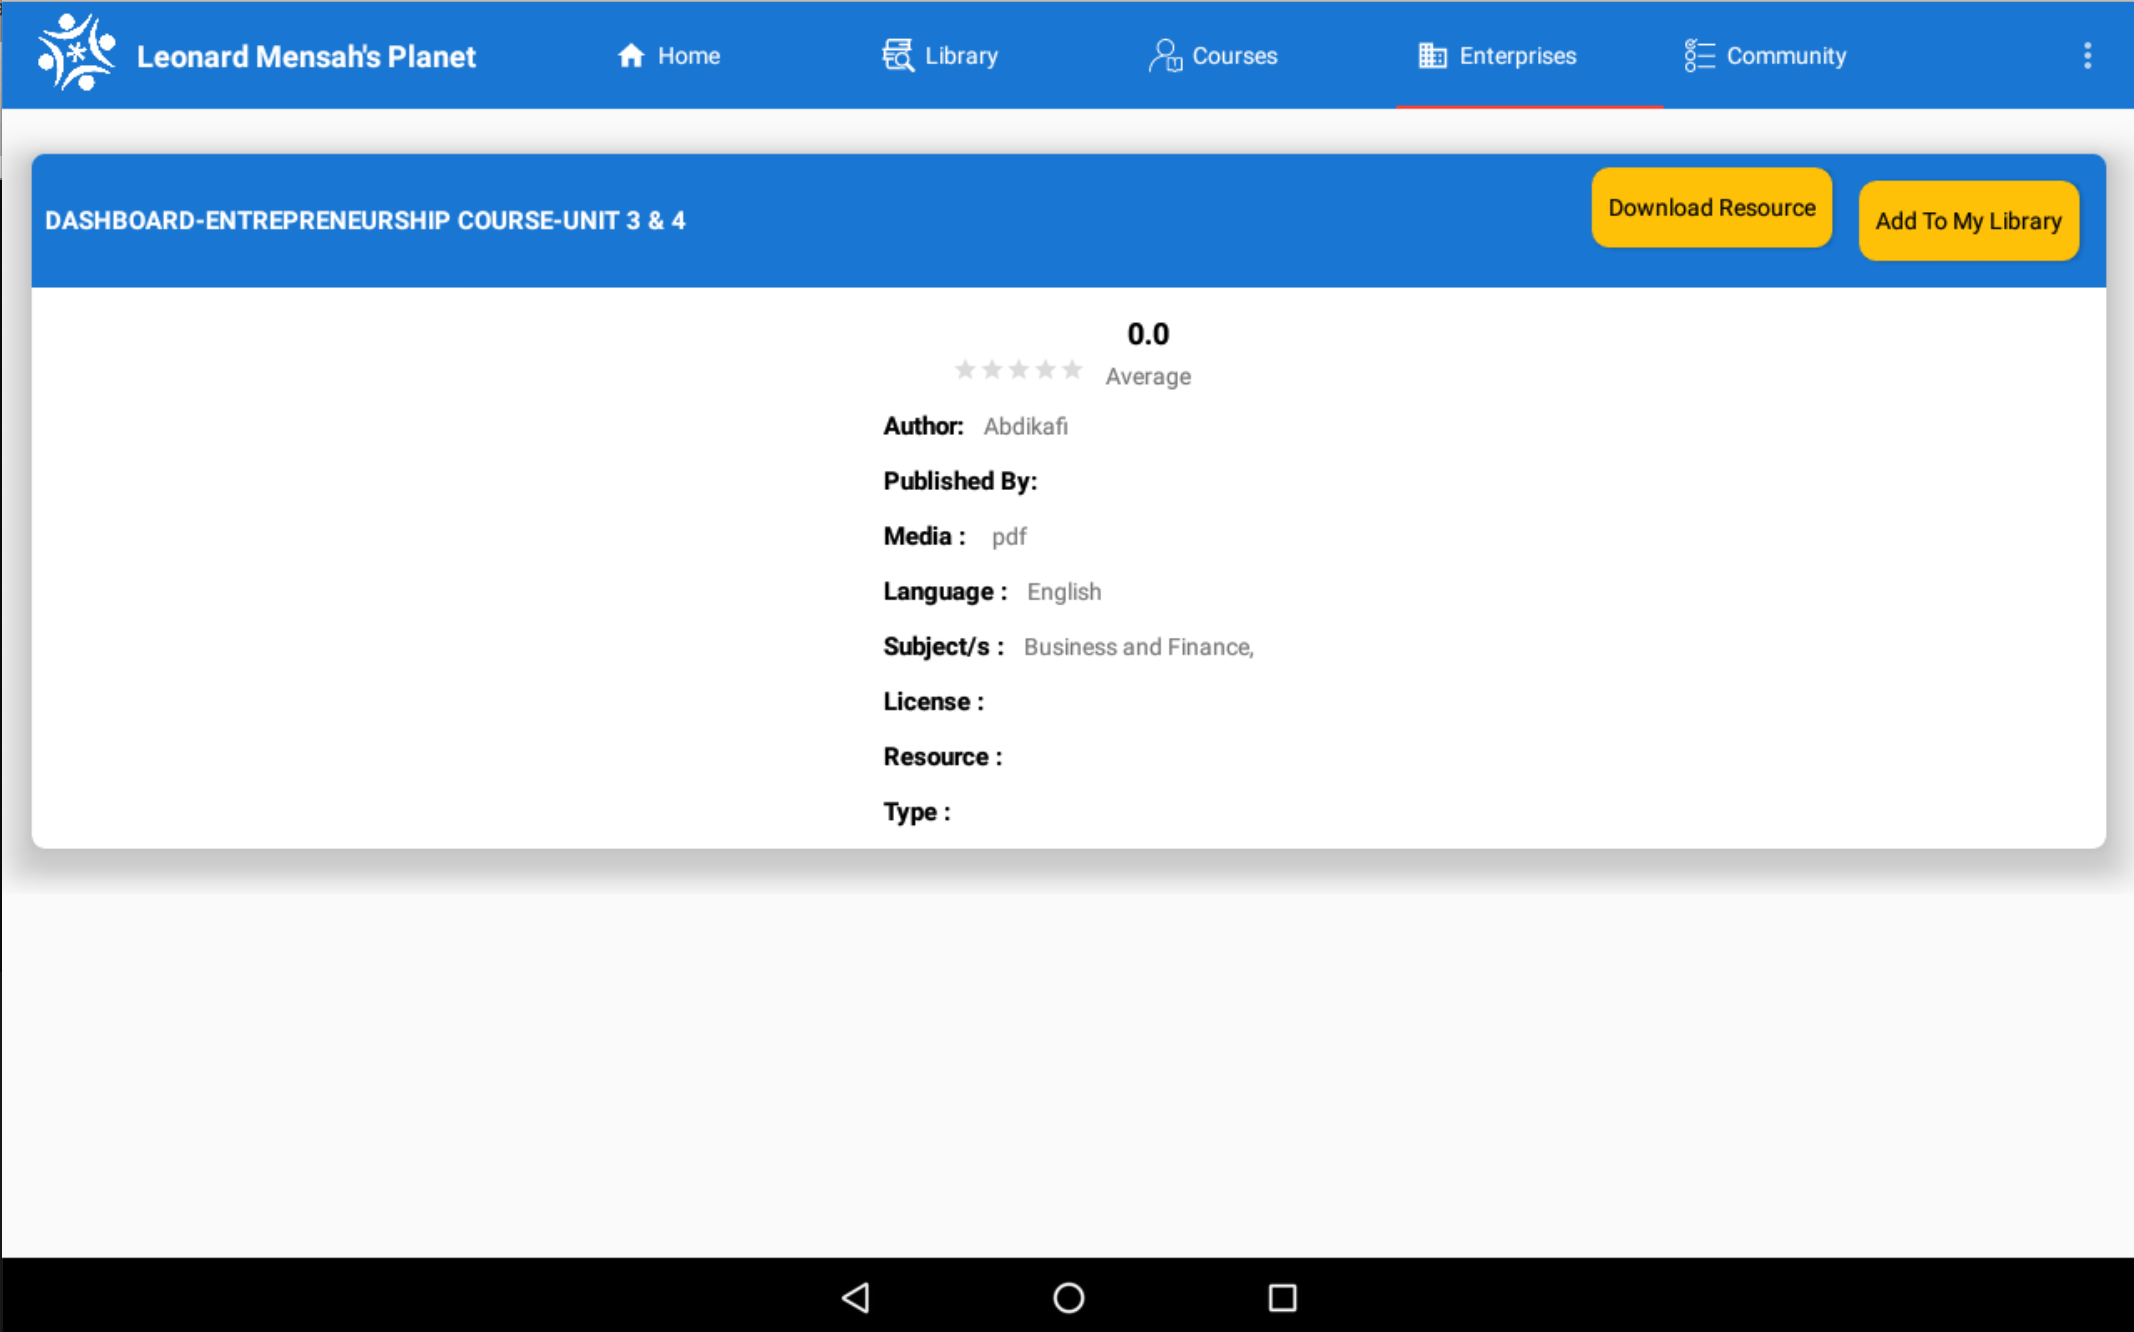Viewport: 2134px width, 1332px height.
Task: Click the Add To My Library button
Action: tap(1969, 220)
